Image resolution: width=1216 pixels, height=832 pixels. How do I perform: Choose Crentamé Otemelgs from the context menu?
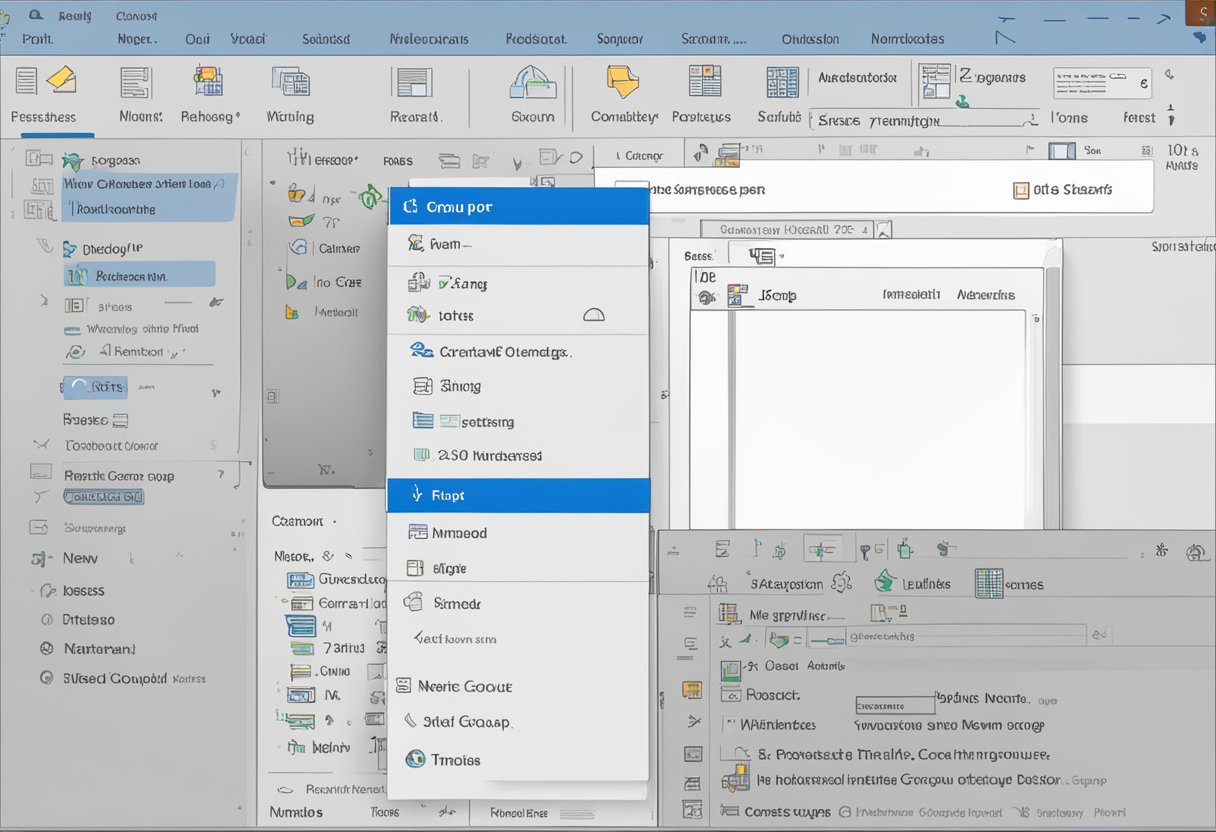pyautogui.click(x=505, y=351)
